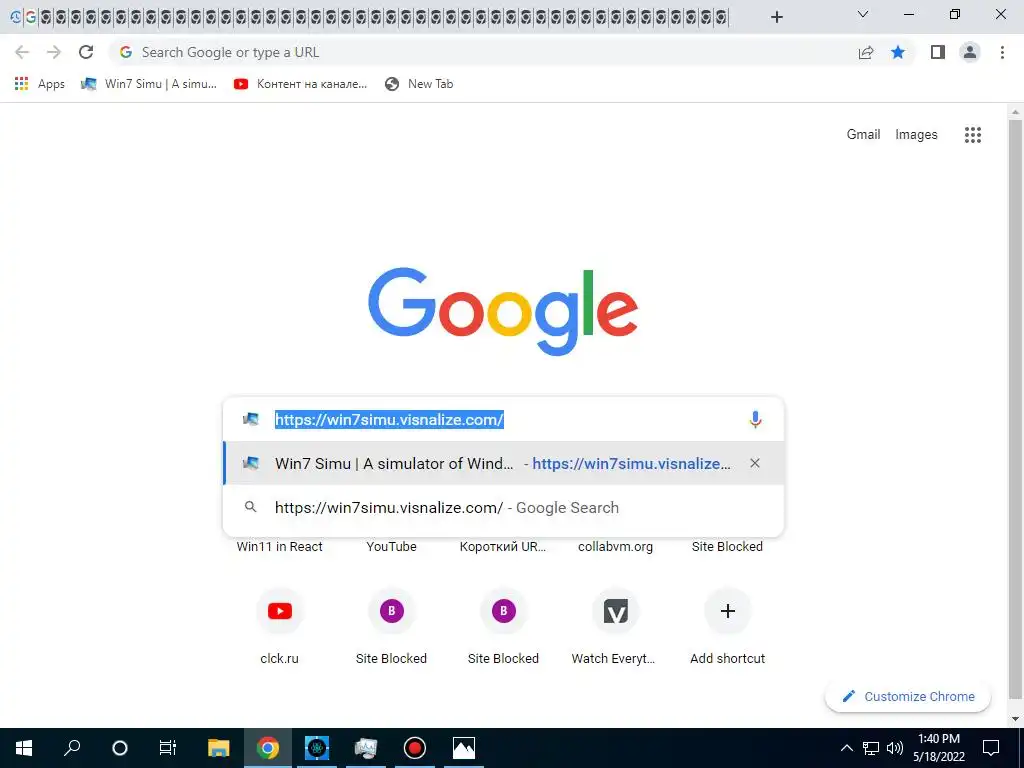
Task: Remove the Win7 Simu suggestion
Action: pyautogui.click(x=755, y=463)
